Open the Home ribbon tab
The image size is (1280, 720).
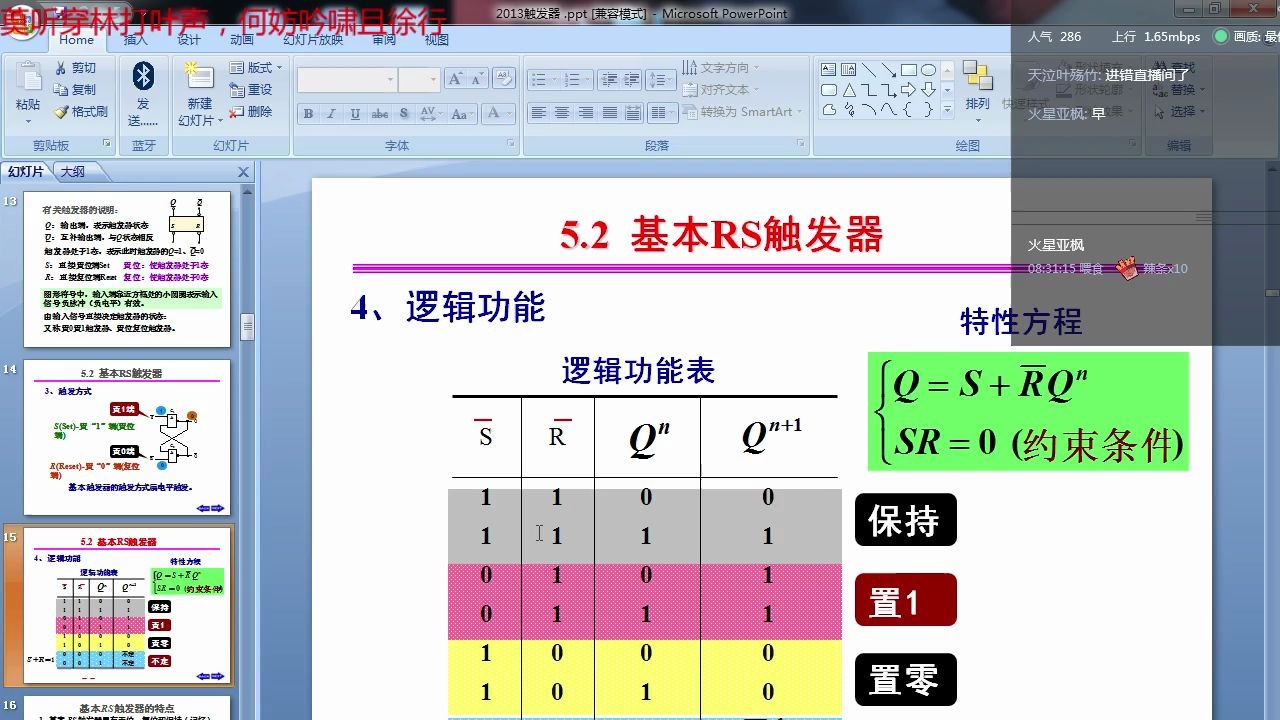click(x=76, y=40)
